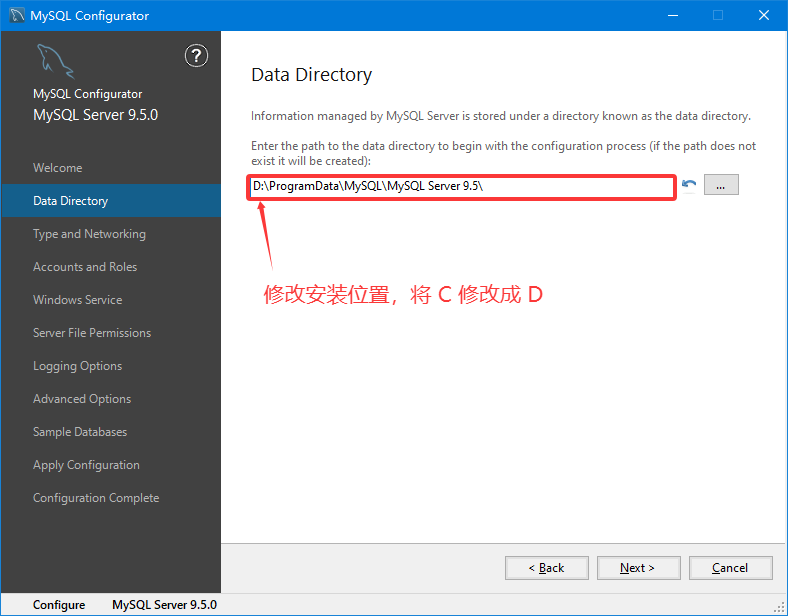Minimize the MySQL Configurator window
The image size is (788, 616).
[x=673, y=15]
